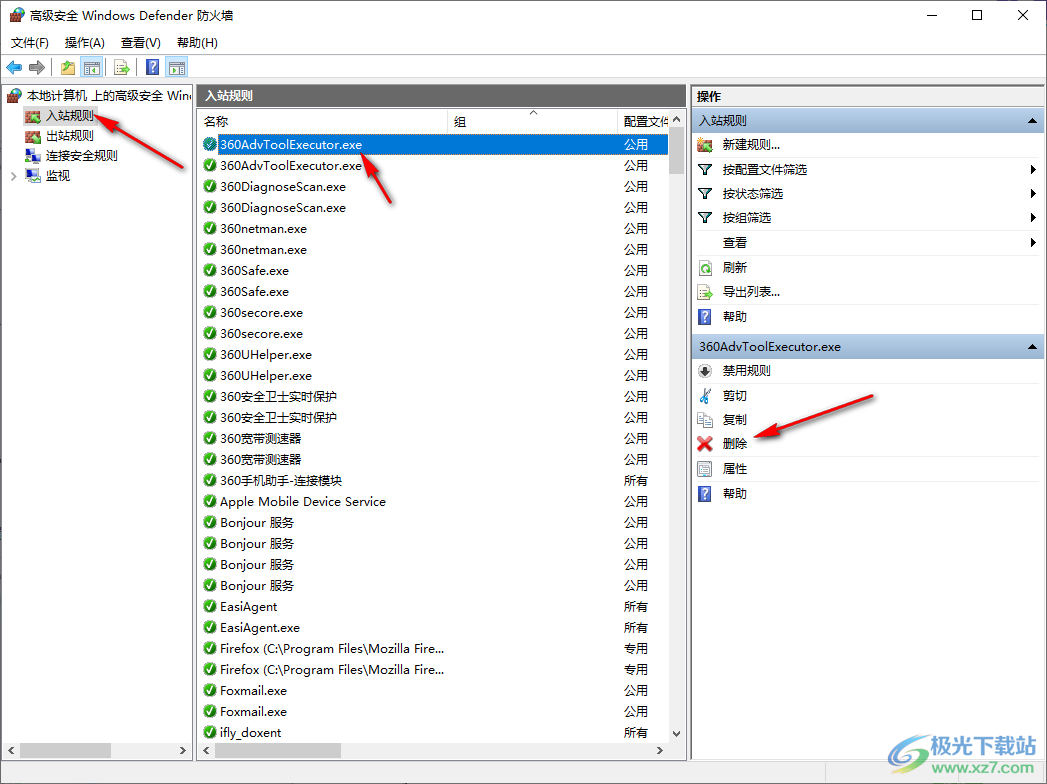
Task: Open the 操作(A) menu
Action: pyautogui.click(x=85, y=43)
